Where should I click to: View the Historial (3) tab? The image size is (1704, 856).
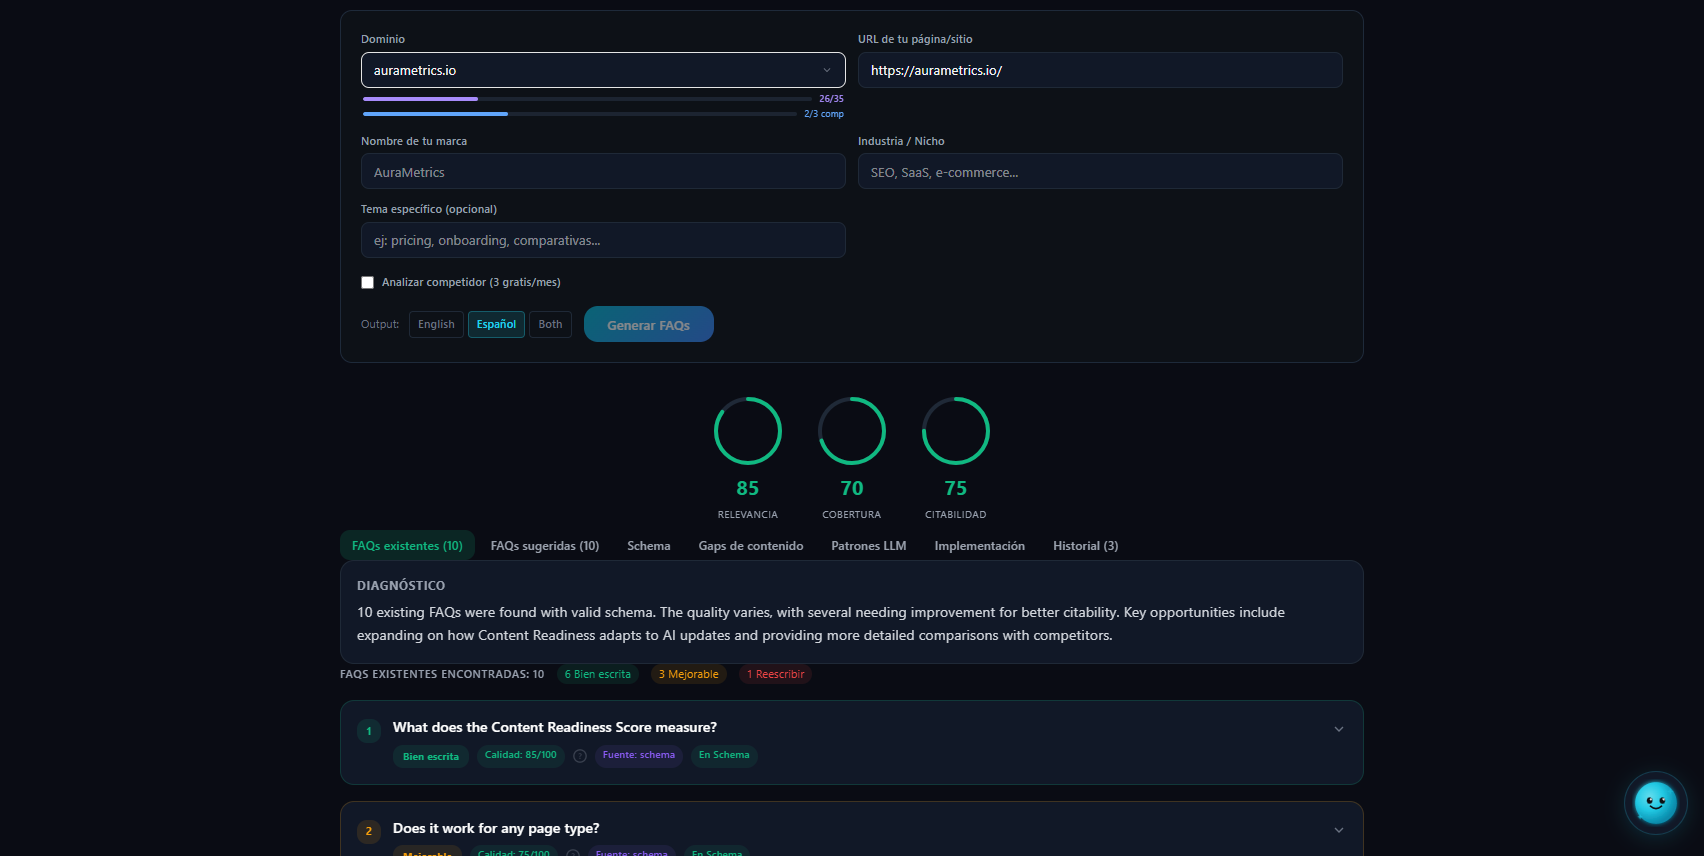pos(1086,546)
